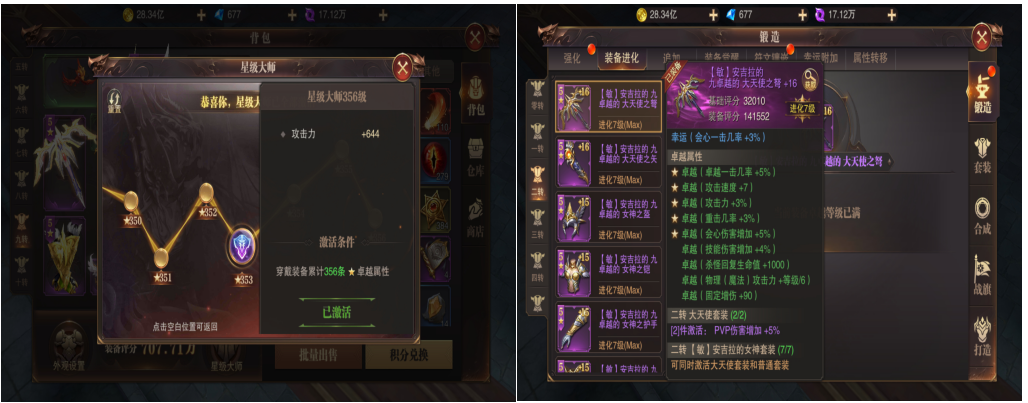The width and height of the screenshot is (1028, 403).
Task: Select the 二转 rebirth category
Action: coord(538,182)
